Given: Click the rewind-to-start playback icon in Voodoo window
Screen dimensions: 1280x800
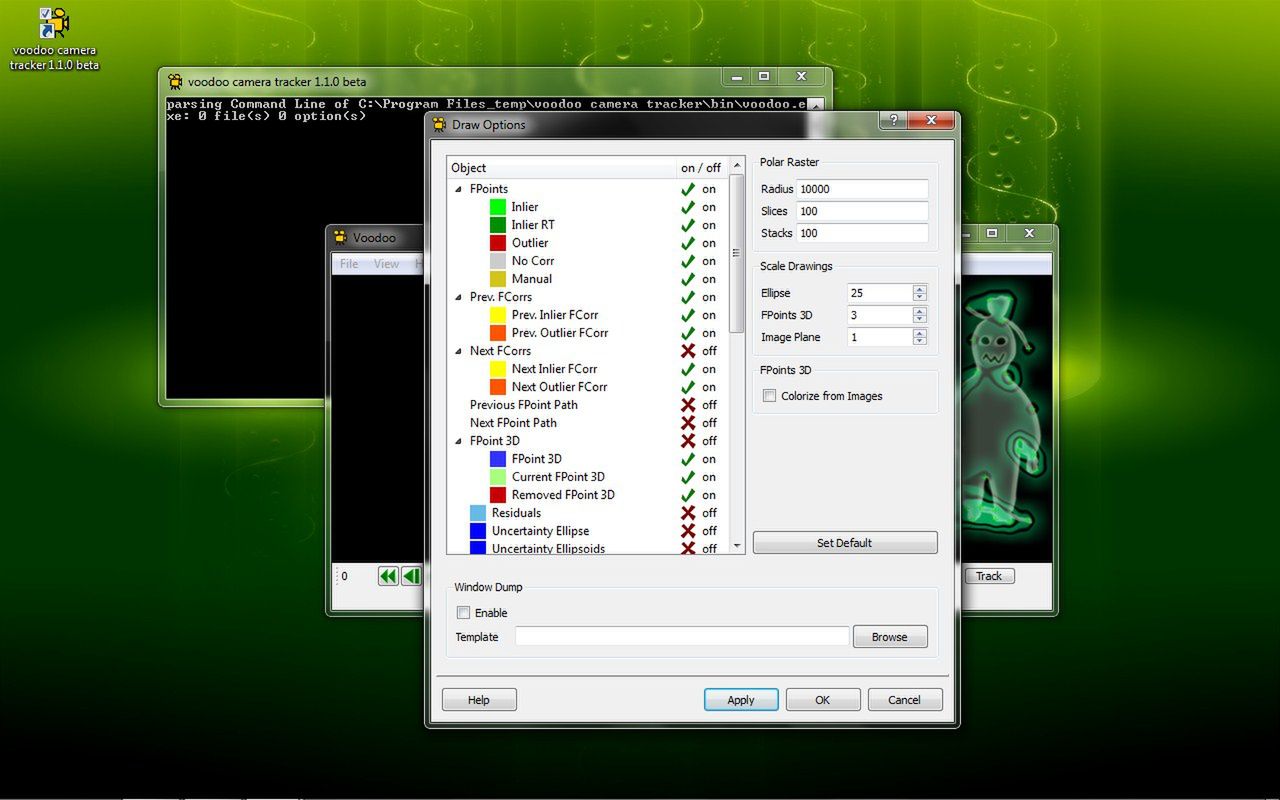Looking at the screenshot, I should (388, 575).
